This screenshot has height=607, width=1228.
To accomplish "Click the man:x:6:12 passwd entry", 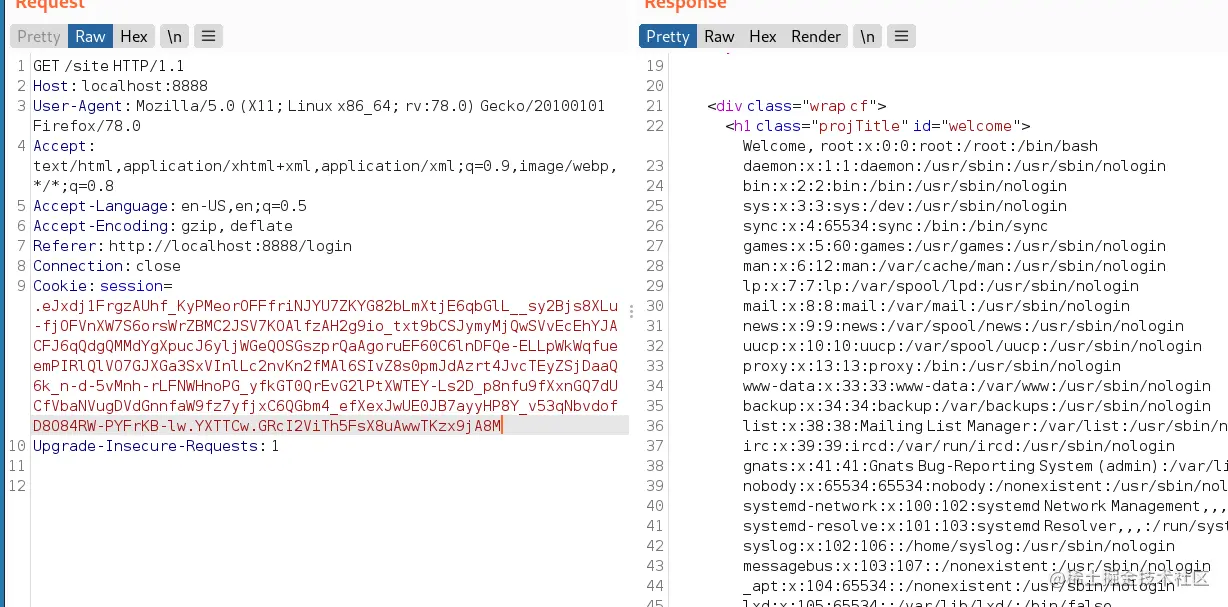I will click(954, 266).
